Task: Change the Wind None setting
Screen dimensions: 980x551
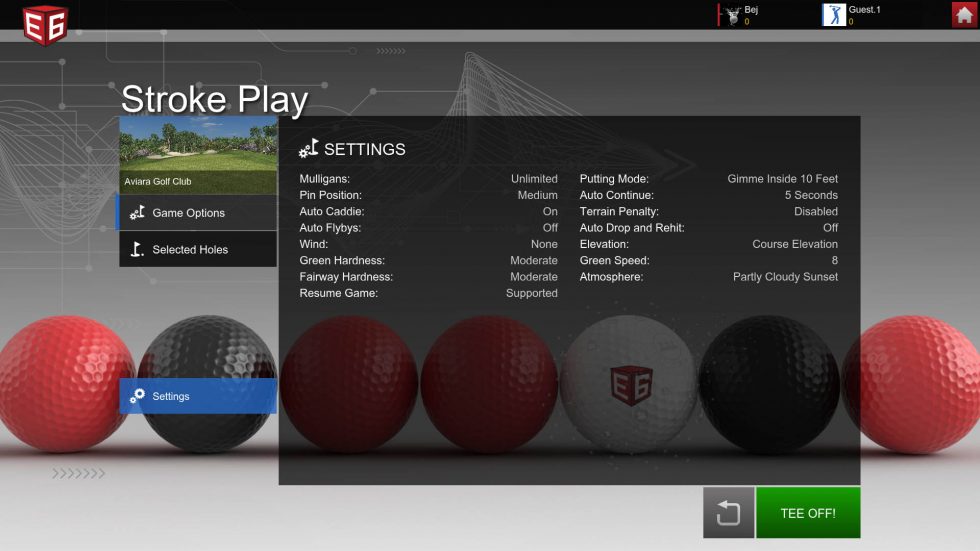Action: tap(544, 244)
